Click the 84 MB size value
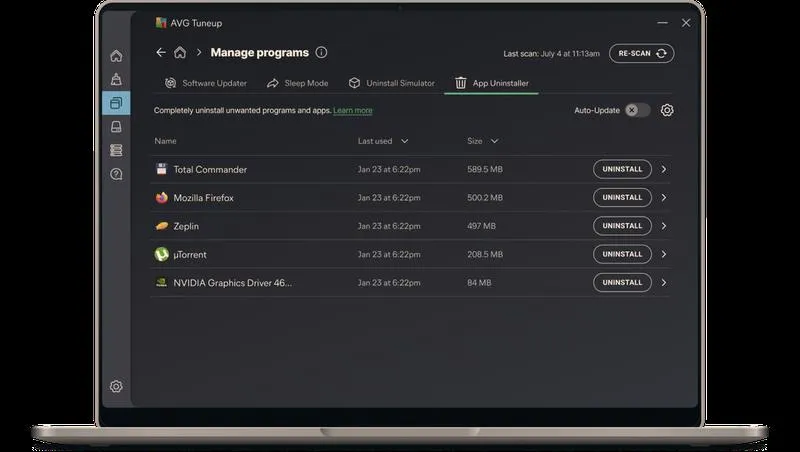Screen dimensions: 800x452 coord(479,282)
